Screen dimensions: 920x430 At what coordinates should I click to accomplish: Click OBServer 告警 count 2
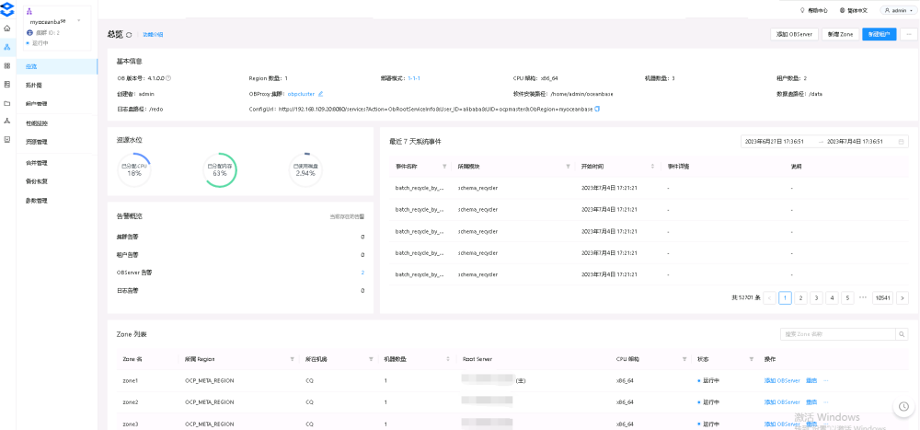point(363,272)
